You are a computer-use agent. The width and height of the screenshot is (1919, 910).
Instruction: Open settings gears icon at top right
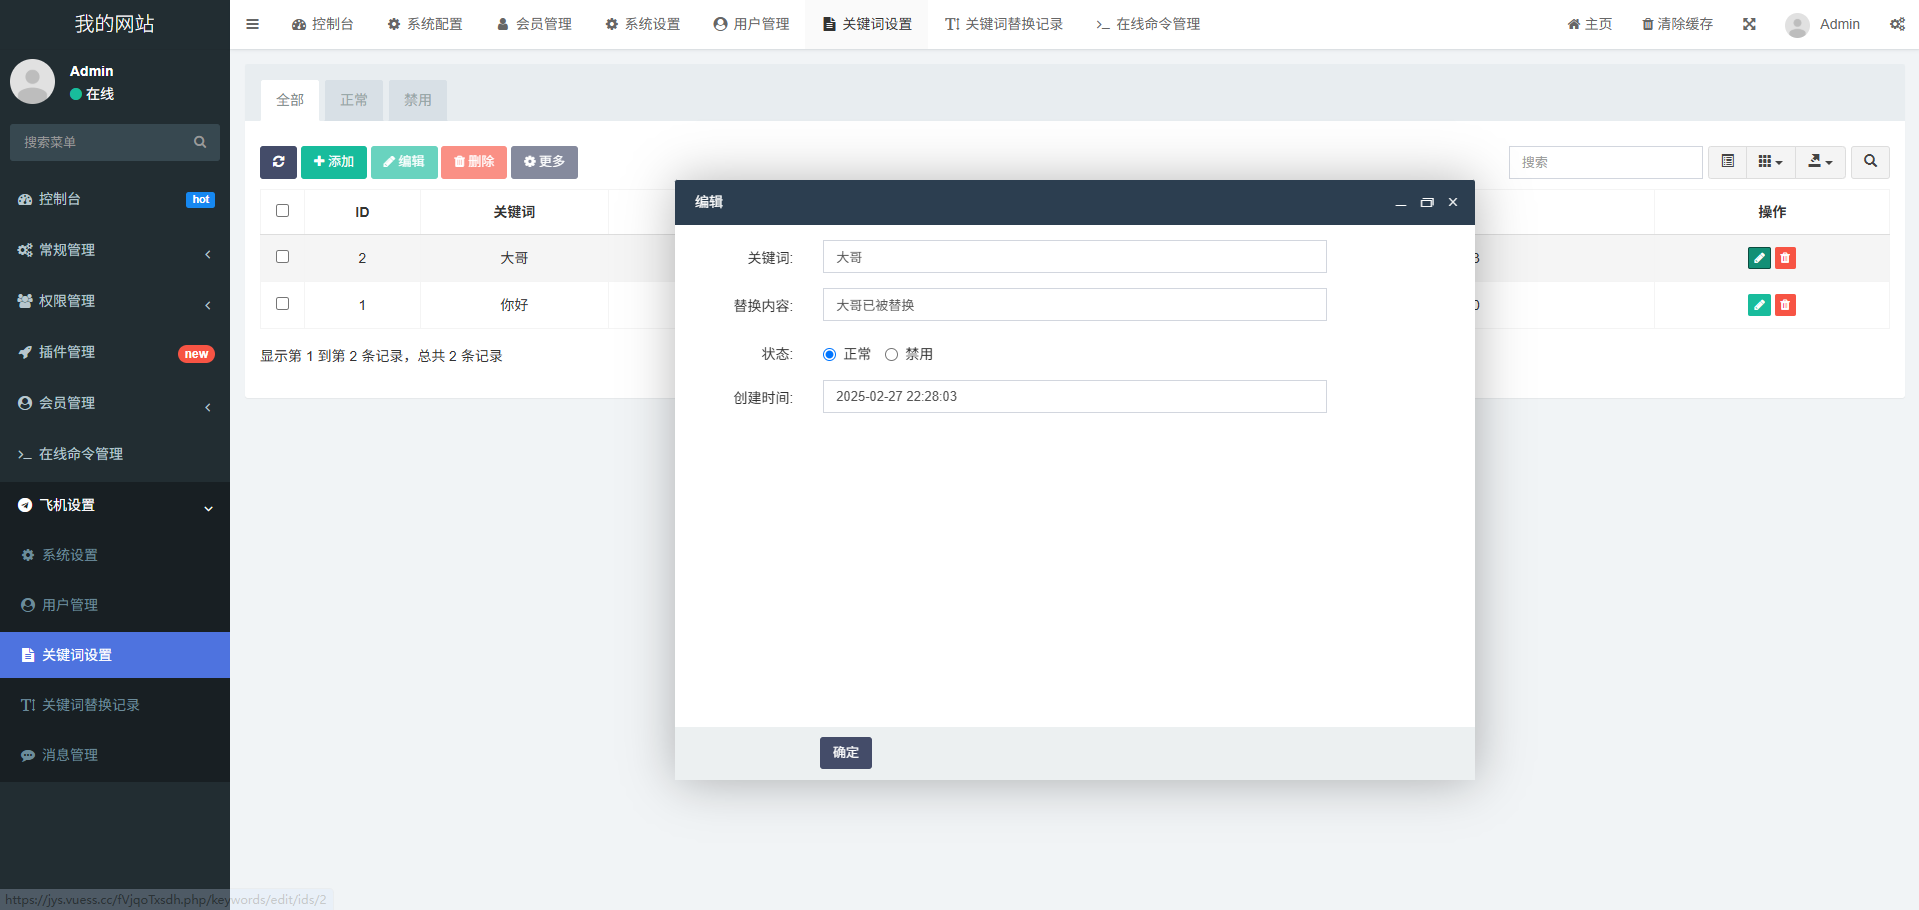[x=1897, y=24]
